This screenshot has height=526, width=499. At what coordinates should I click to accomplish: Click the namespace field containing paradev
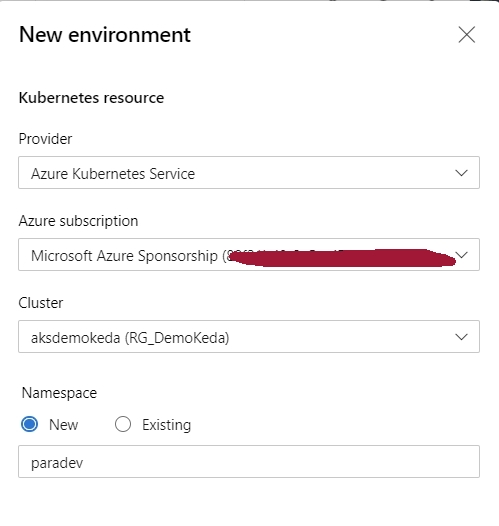pos(249,462)
